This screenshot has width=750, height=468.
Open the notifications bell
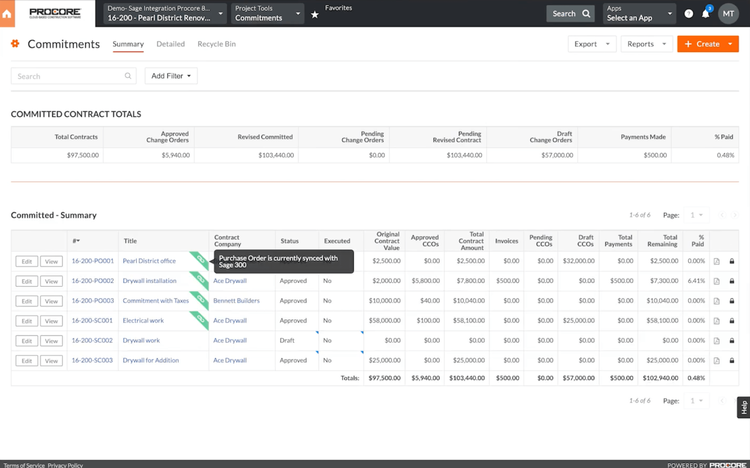pos(706,14)
